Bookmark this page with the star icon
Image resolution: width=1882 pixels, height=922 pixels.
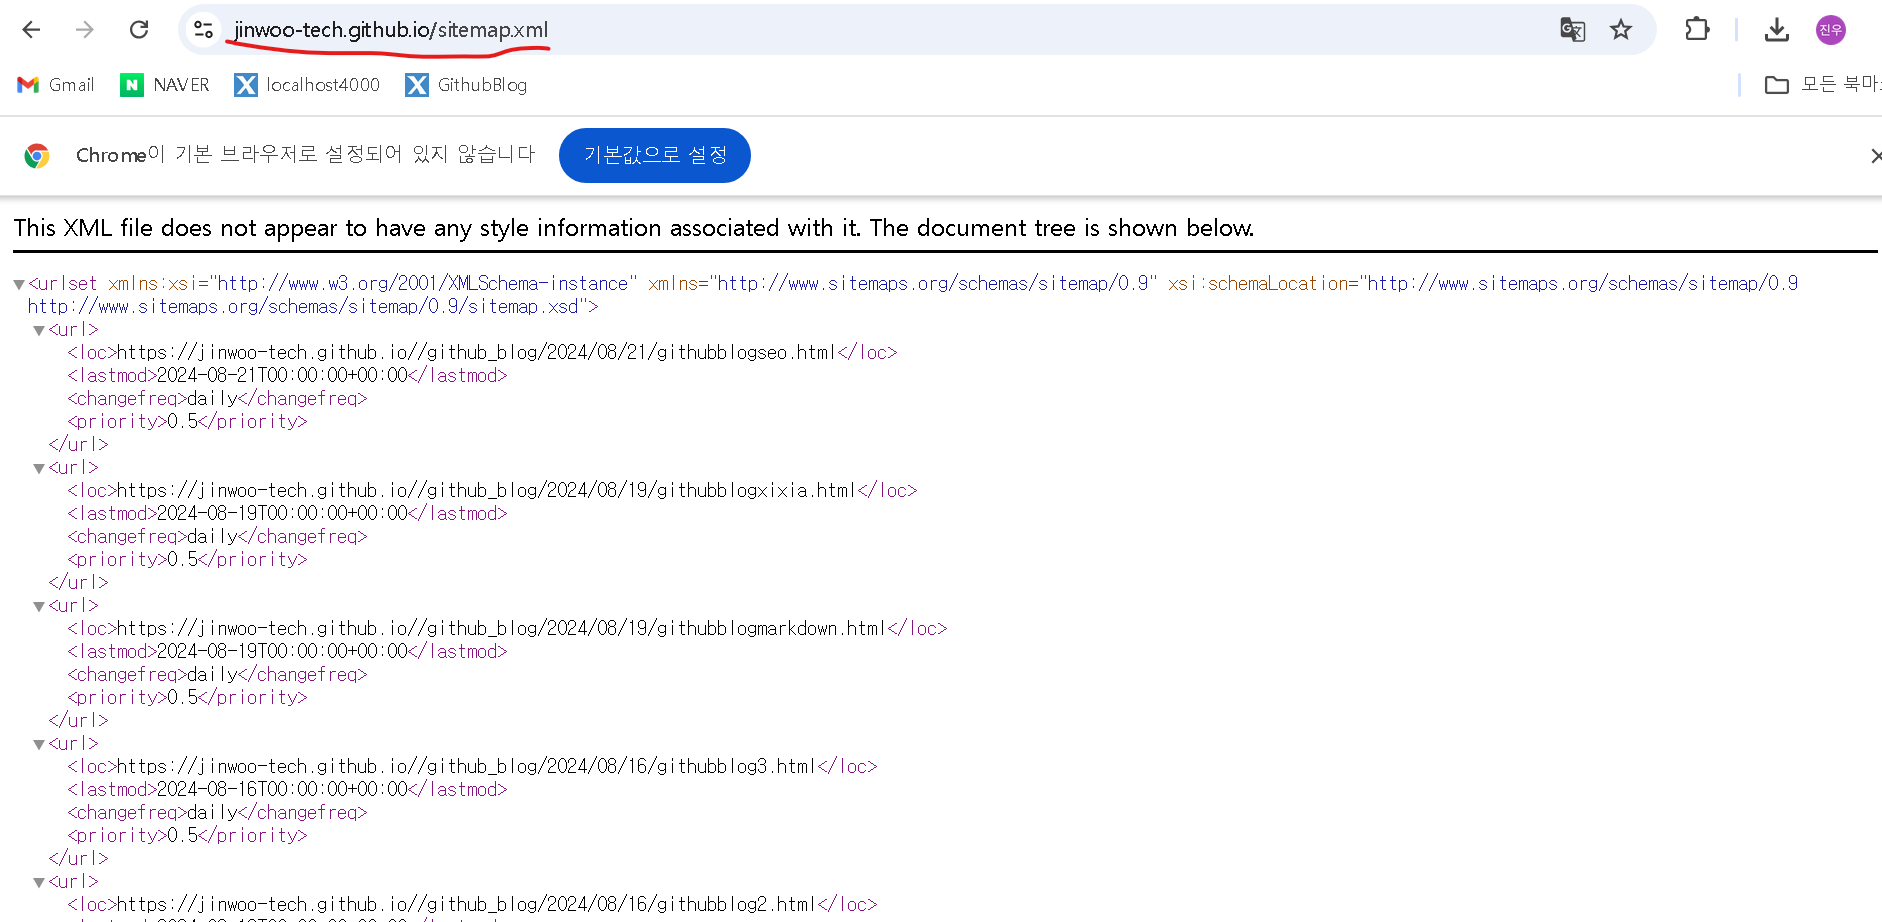pos(1621,30)
